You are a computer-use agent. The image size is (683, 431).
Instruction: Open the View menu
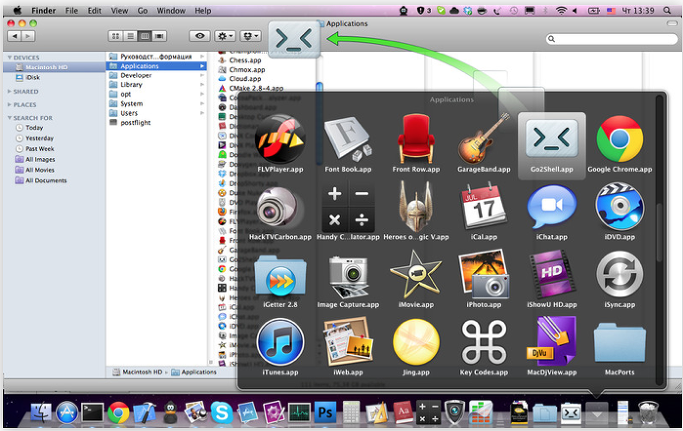click(x=119, y=11)
